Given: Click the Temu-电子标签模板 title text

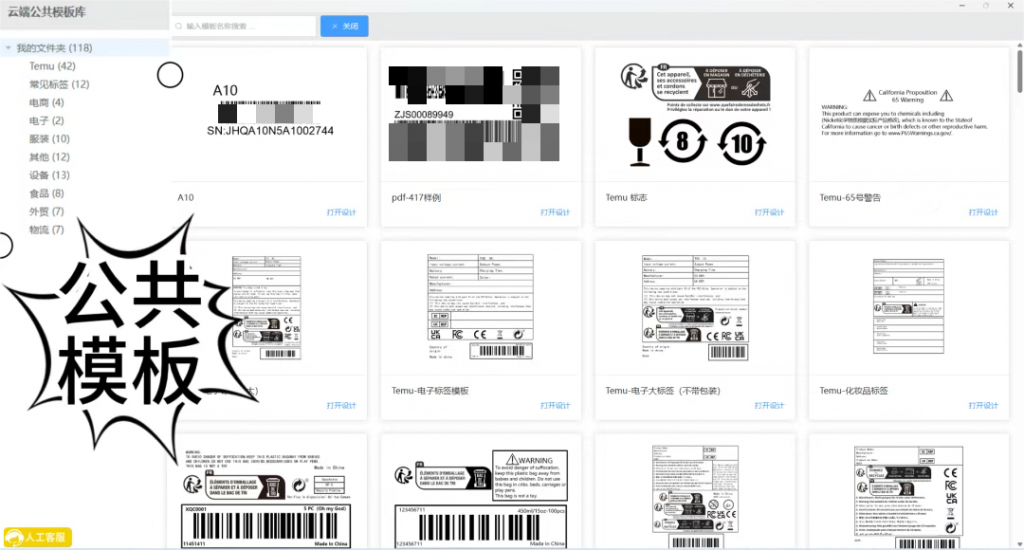Looking at the screenshot, I should click(430, 391).
